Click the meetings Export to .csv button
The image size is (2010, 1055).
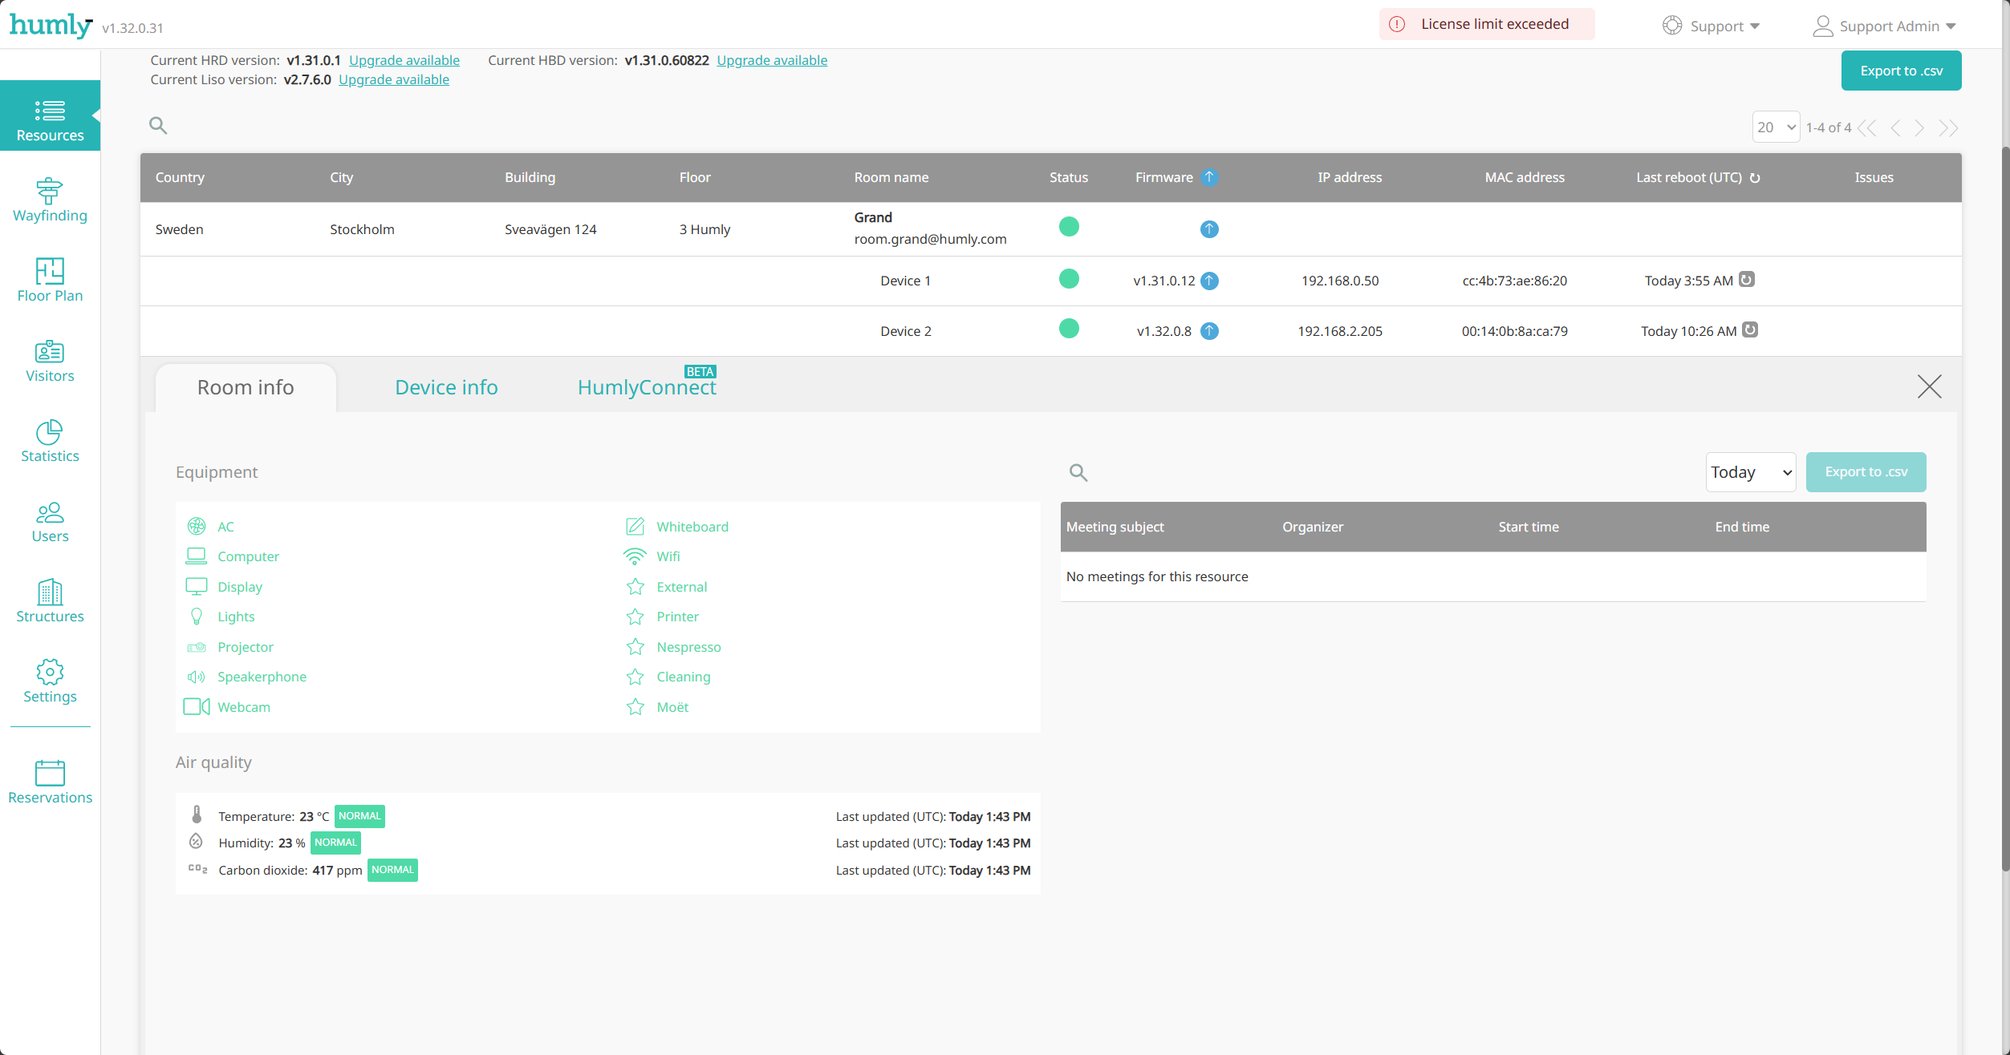[1866, 472]
